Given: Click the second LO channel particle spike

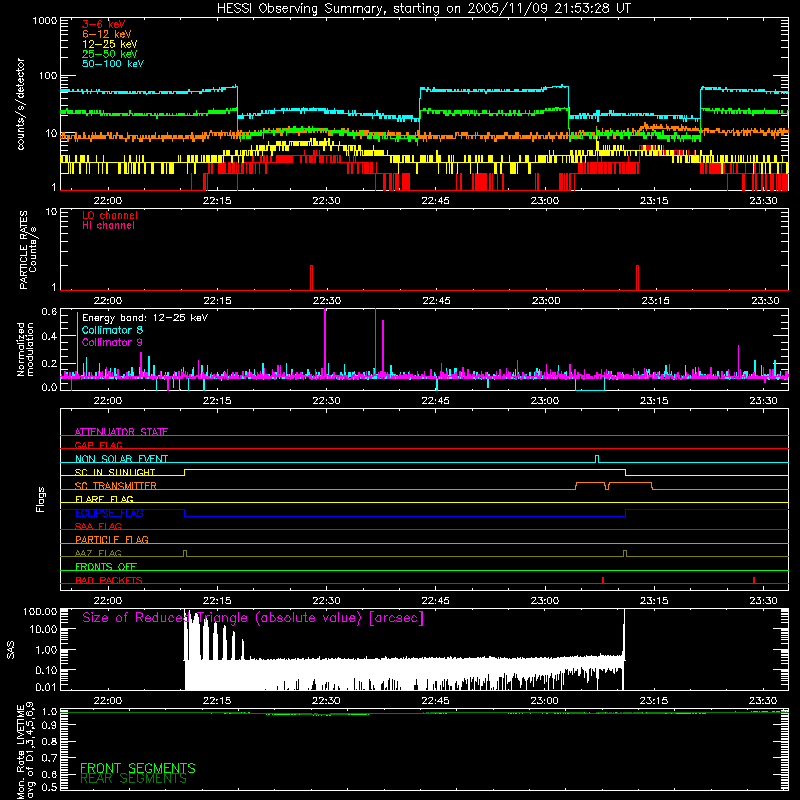Looking at the screenshot, I should tap(637, 278).
